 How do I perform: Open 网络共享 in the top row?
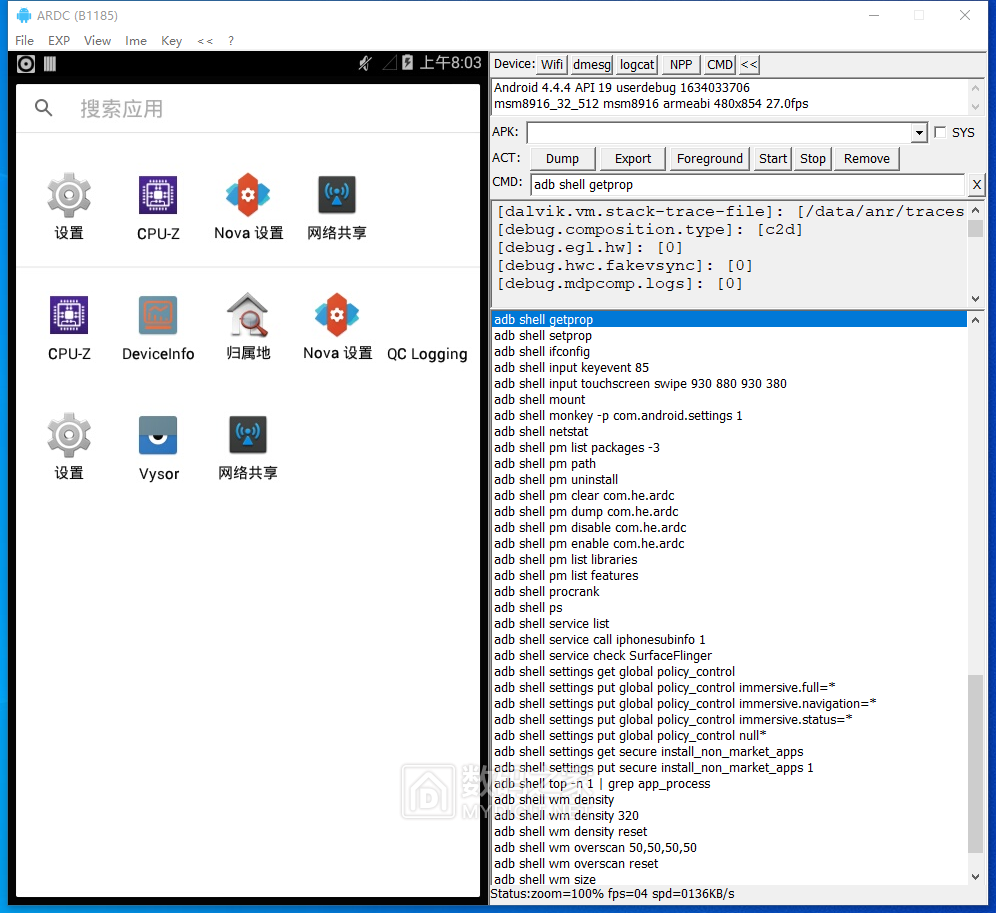[337, 206]
